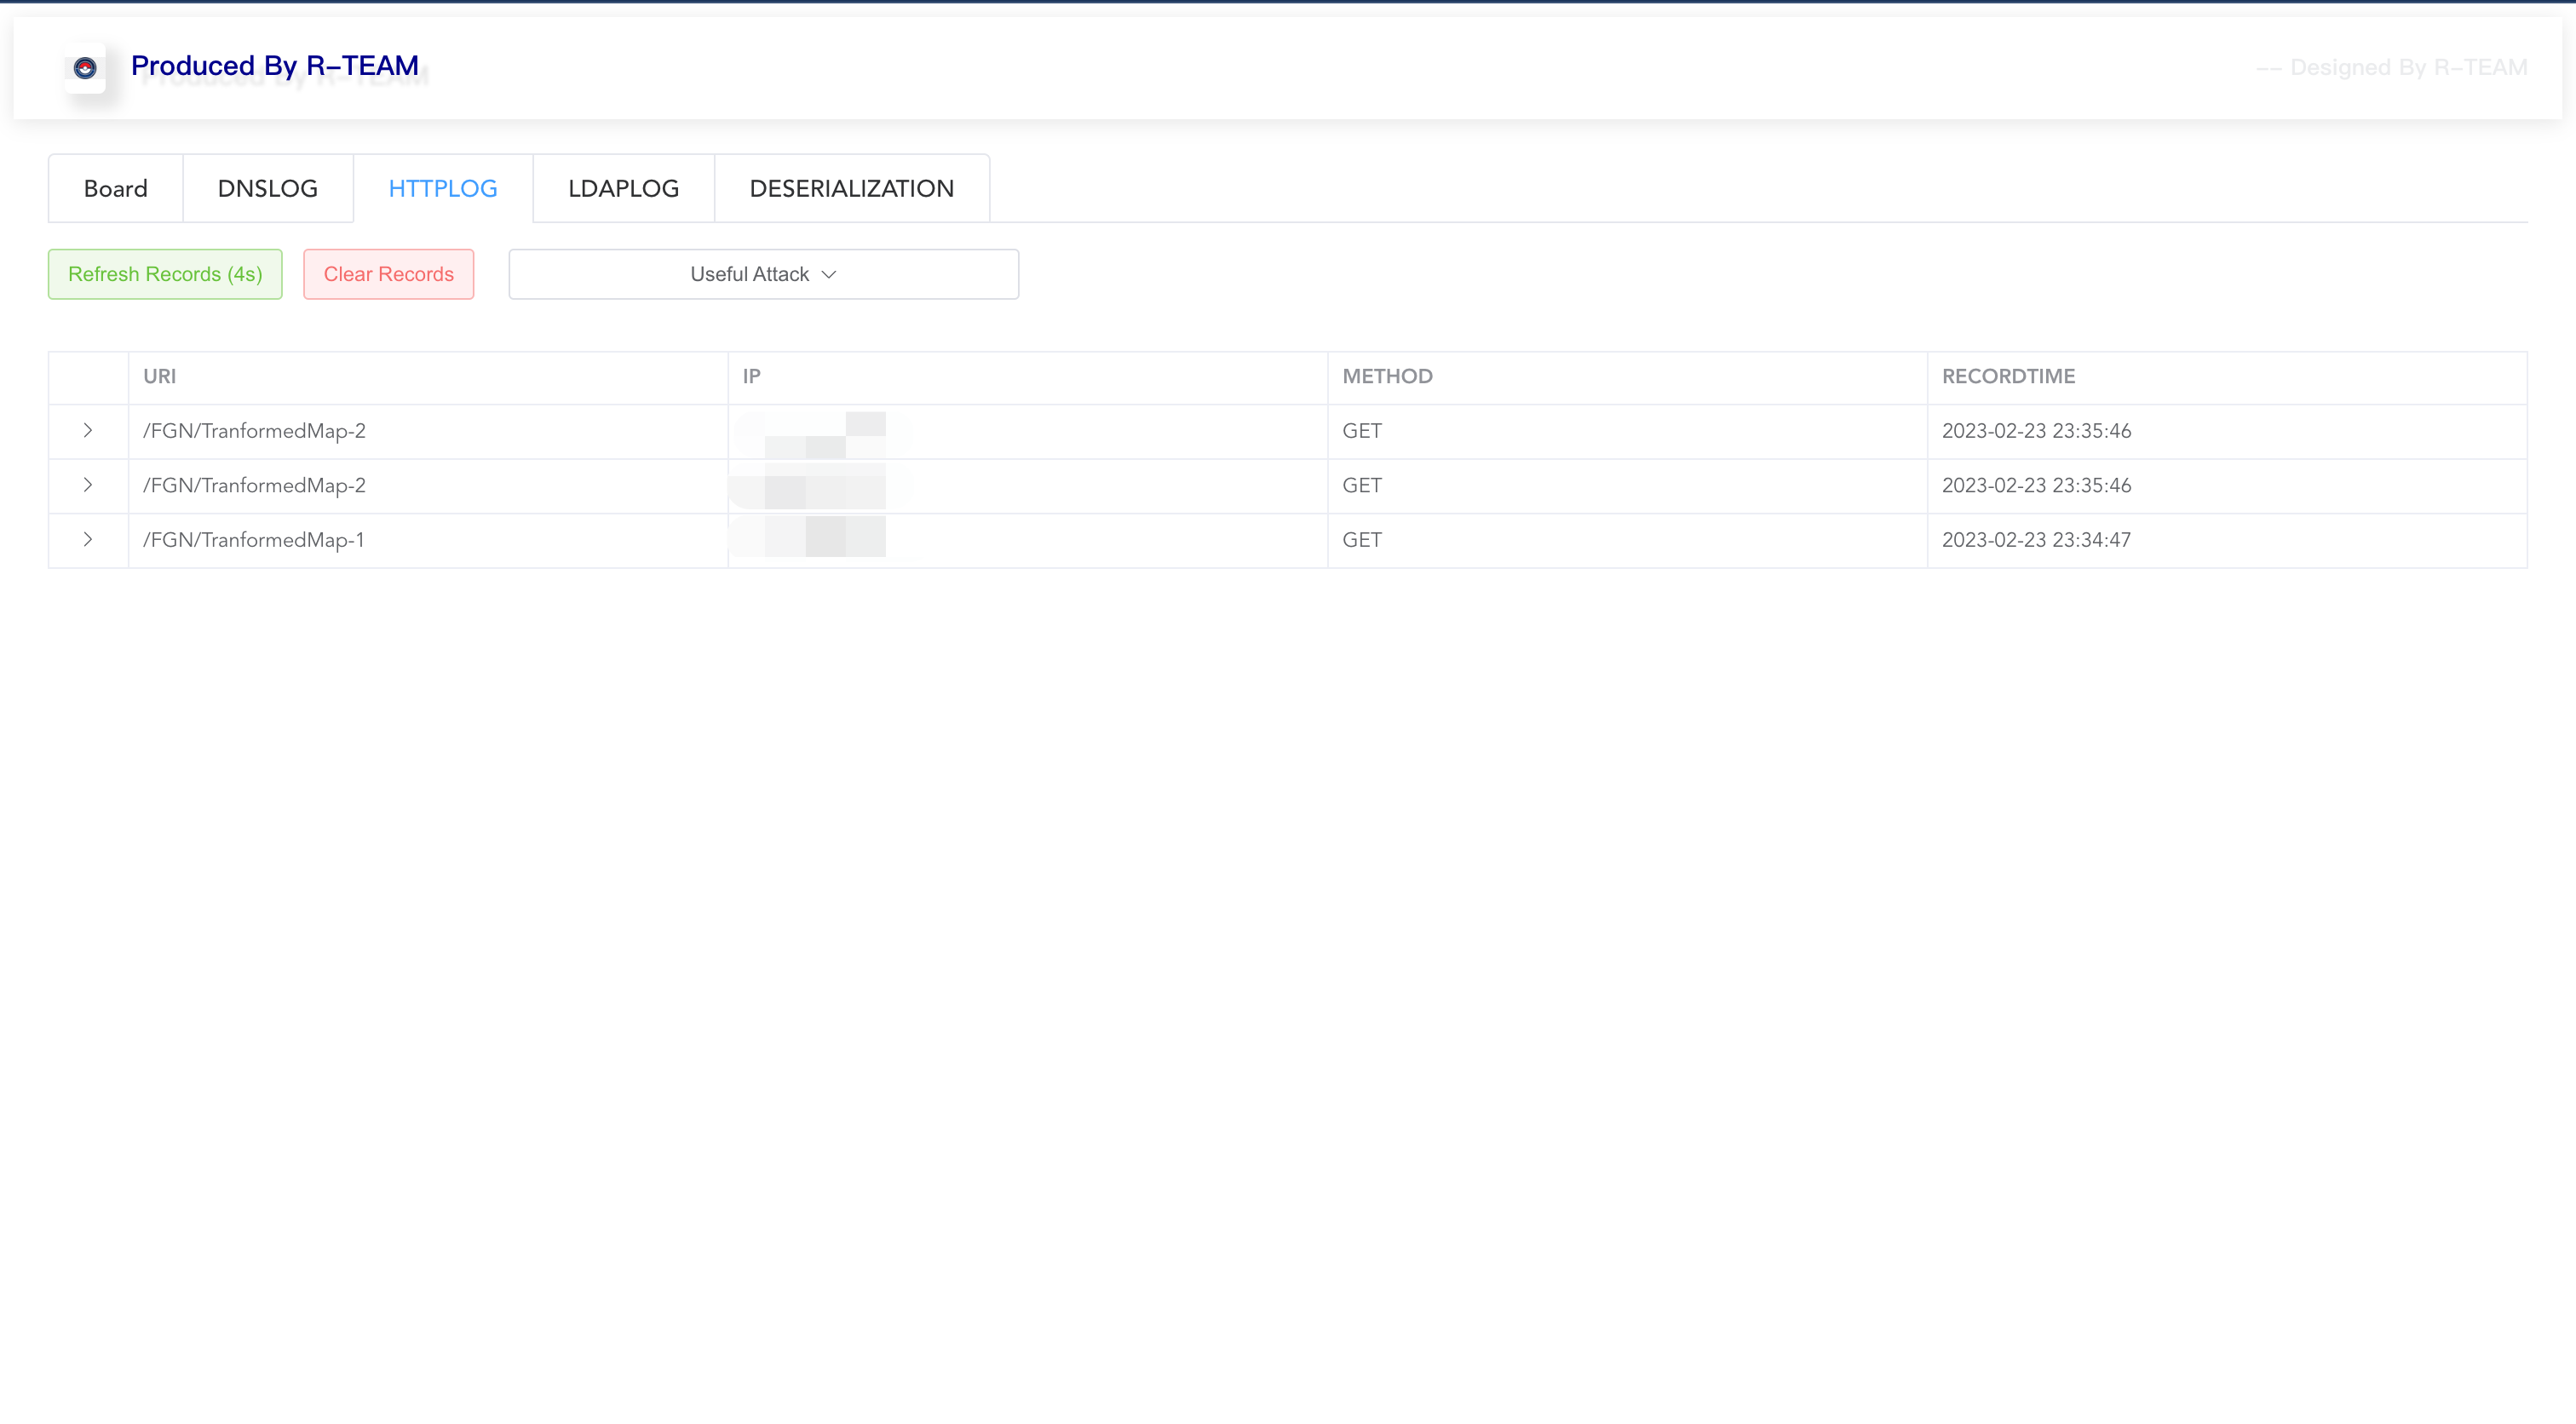Open the Board tab
This screenshot has height=1424, width=2576.
116,188
